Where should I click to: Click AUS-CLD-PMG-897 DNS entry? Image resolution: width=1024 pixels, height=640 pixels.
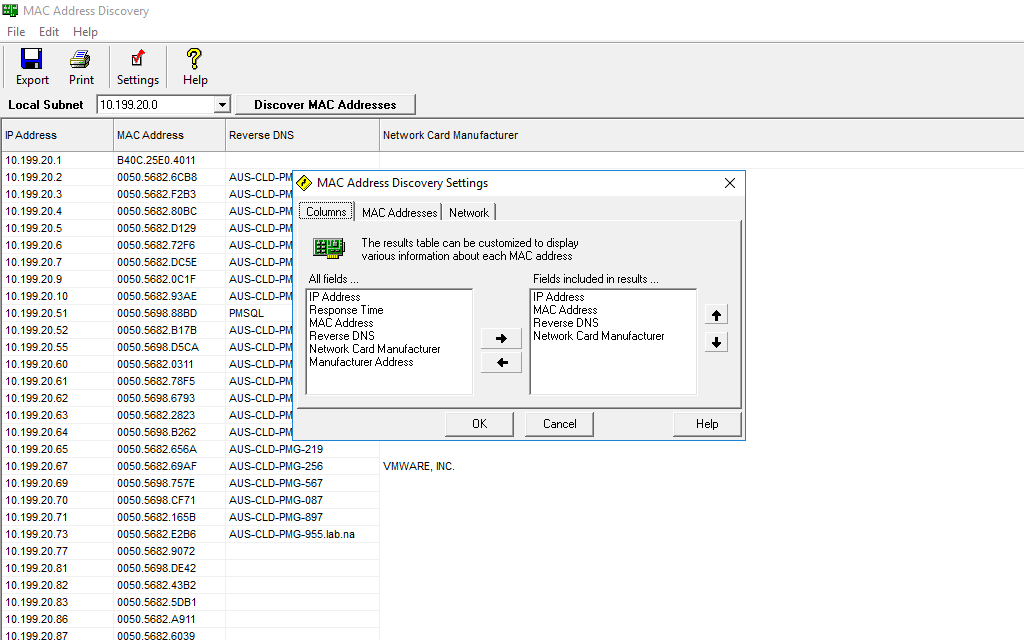point(276,517)
